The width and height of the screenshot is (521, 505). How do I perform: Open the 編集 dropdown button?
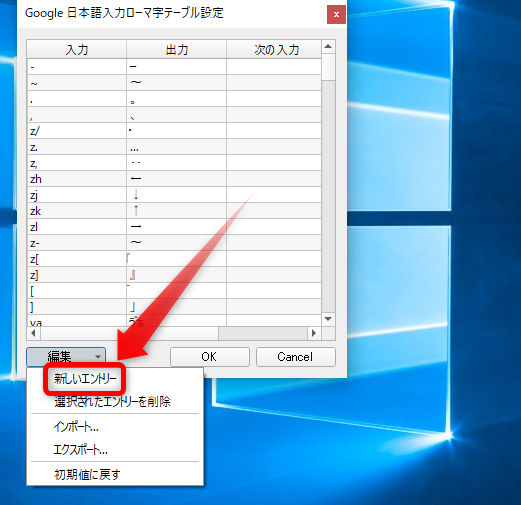coord(66,357)
